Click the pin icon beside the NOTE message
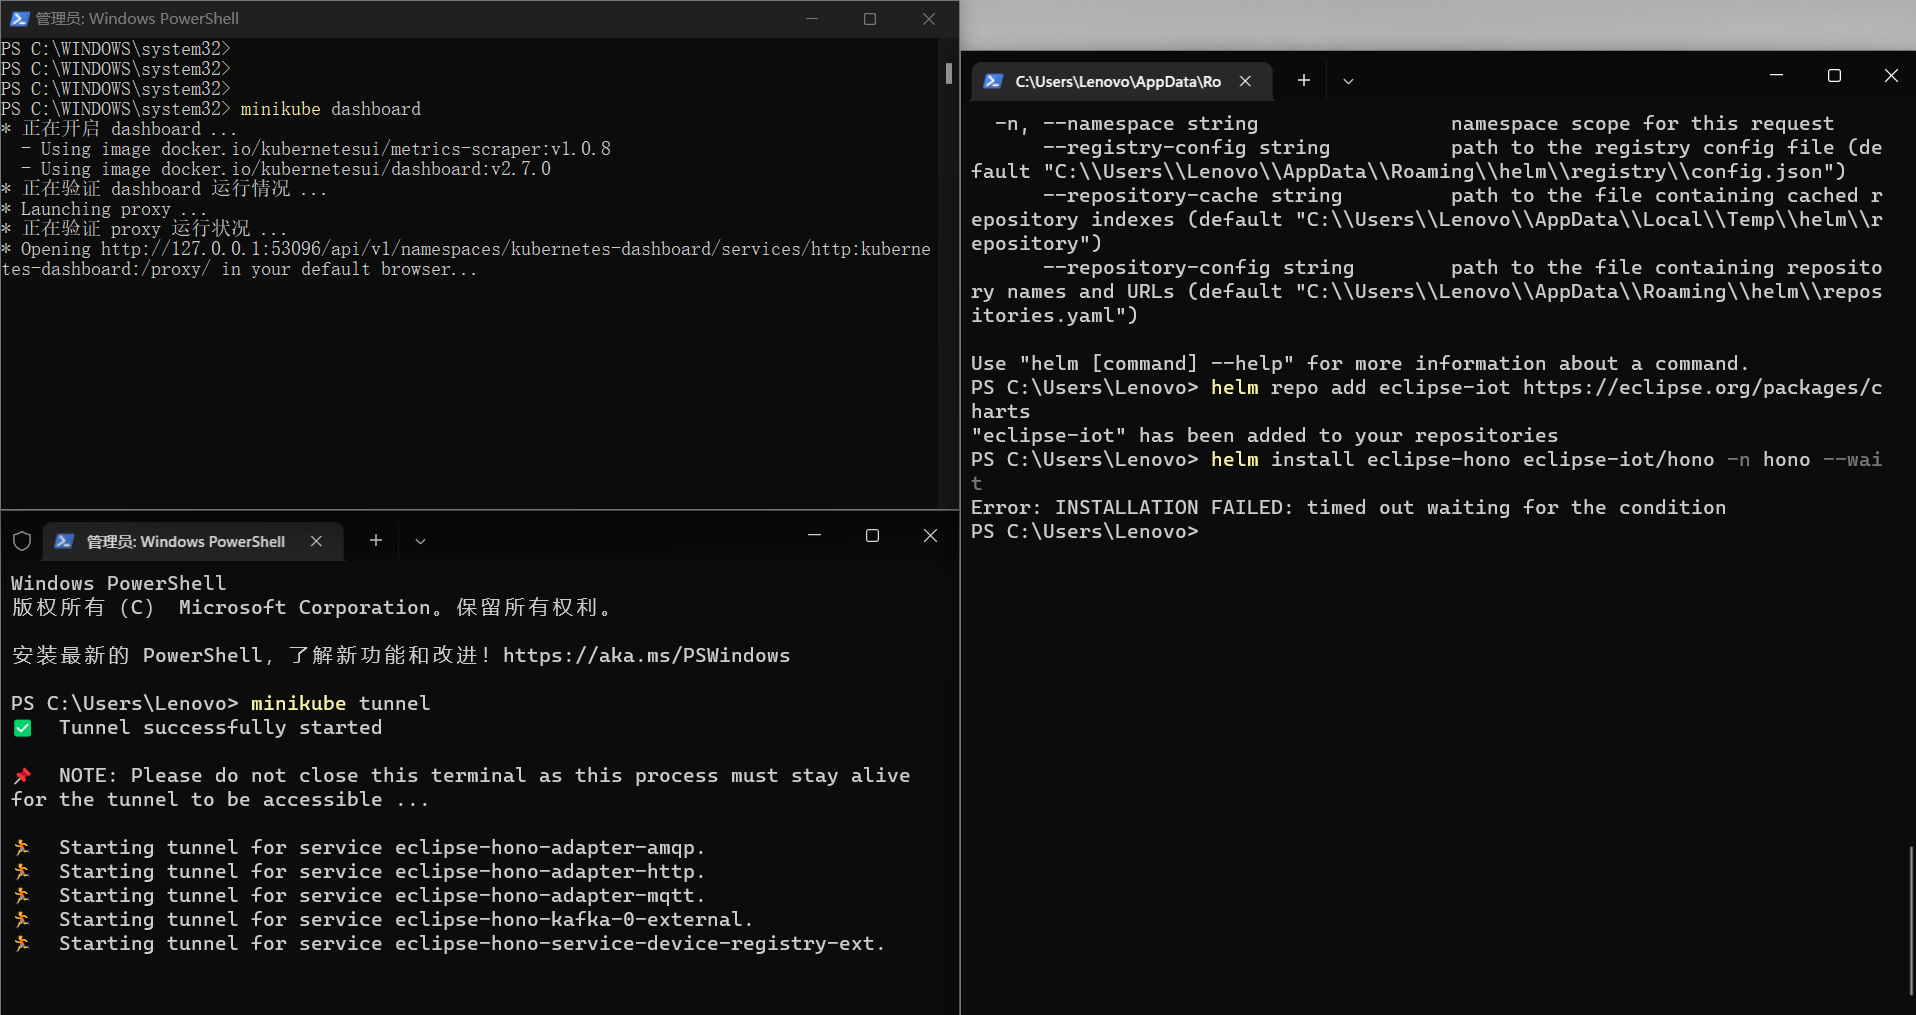 22,775
